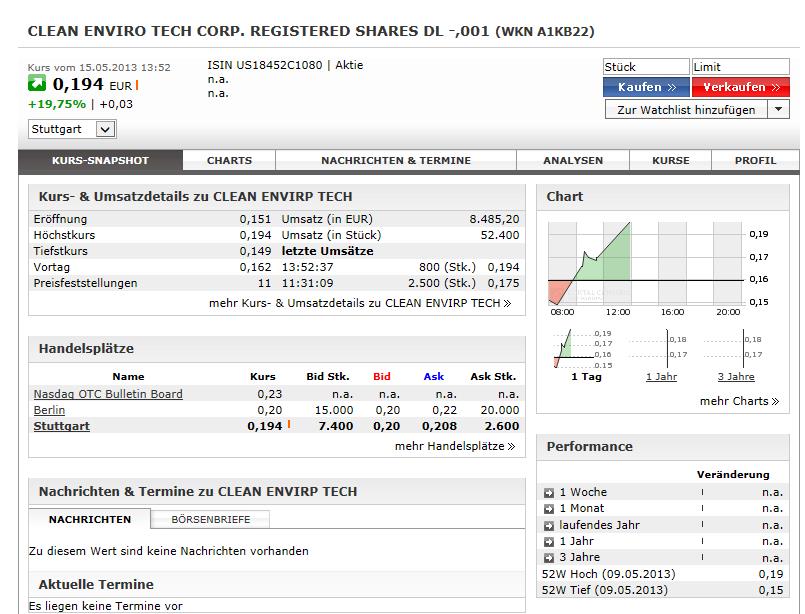This screenshot has width=805, height=614.
Task: Click the arrow icon beside 1 Woche performance
Action: pyautogui.click(x=549, y=492)
